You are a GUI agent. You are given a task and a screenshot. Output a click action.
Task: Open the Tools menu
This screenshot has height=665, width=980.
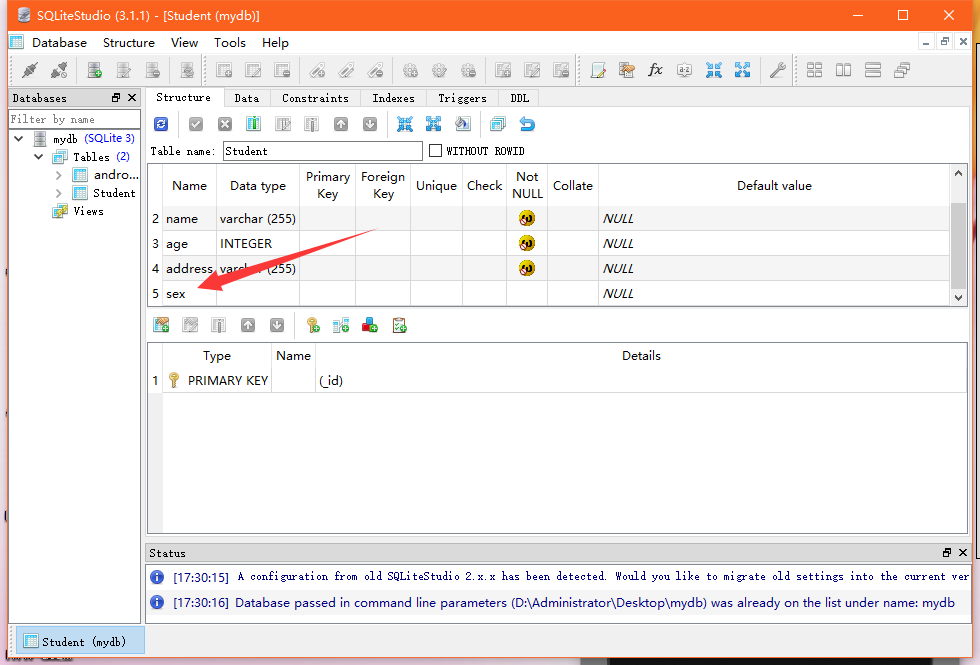pyautogui.click(x=229, y=42)
